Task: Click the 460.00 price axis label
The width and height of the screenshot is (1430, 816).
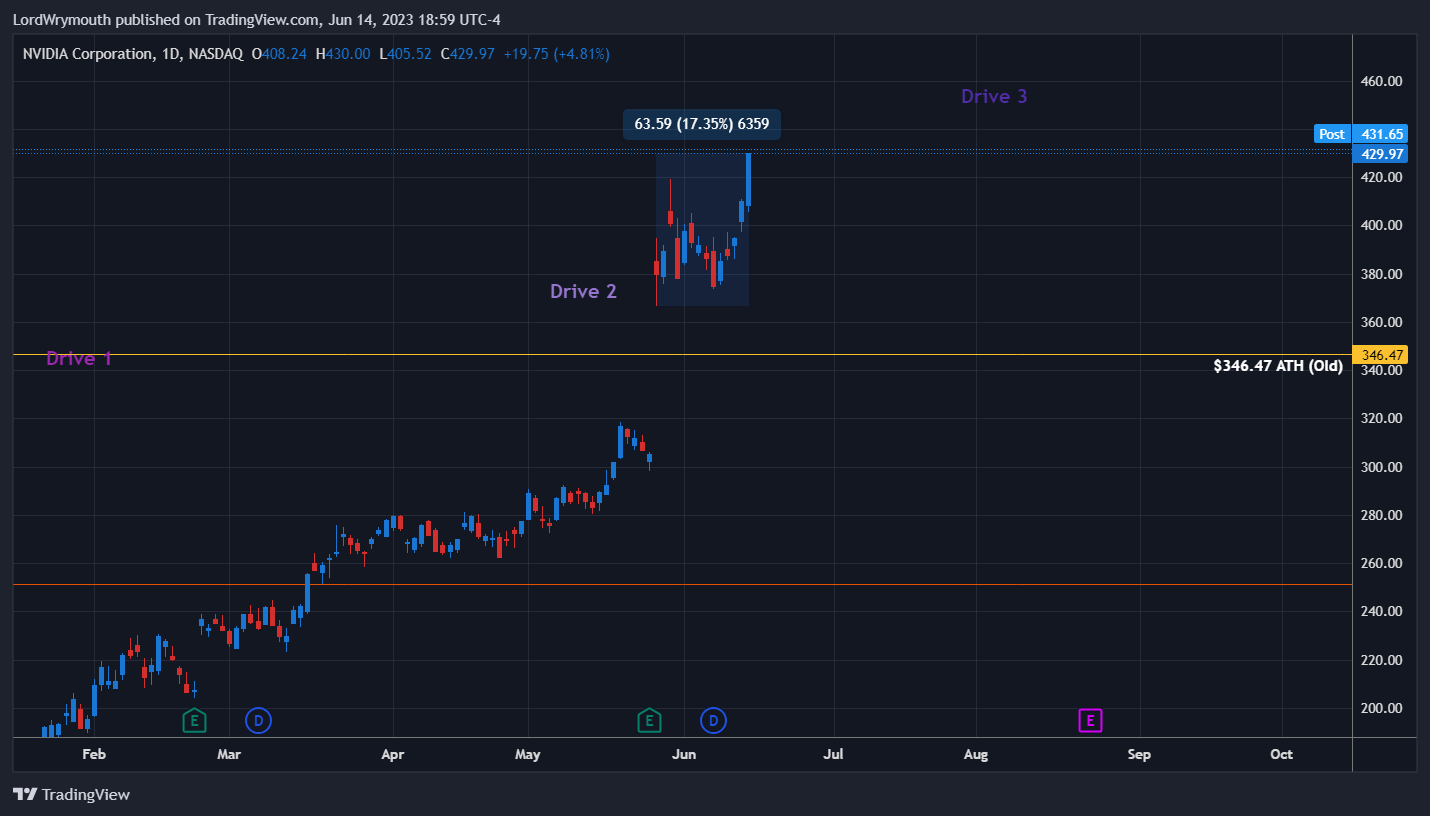Action: [1381, 81]
